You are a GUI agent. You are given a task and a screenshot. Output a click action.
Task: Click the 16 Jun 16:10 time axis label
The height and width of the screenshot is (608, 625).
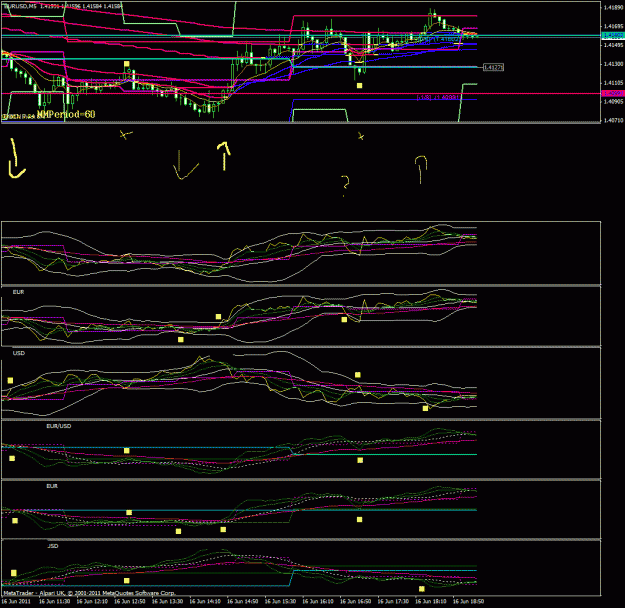coord(318,601)
